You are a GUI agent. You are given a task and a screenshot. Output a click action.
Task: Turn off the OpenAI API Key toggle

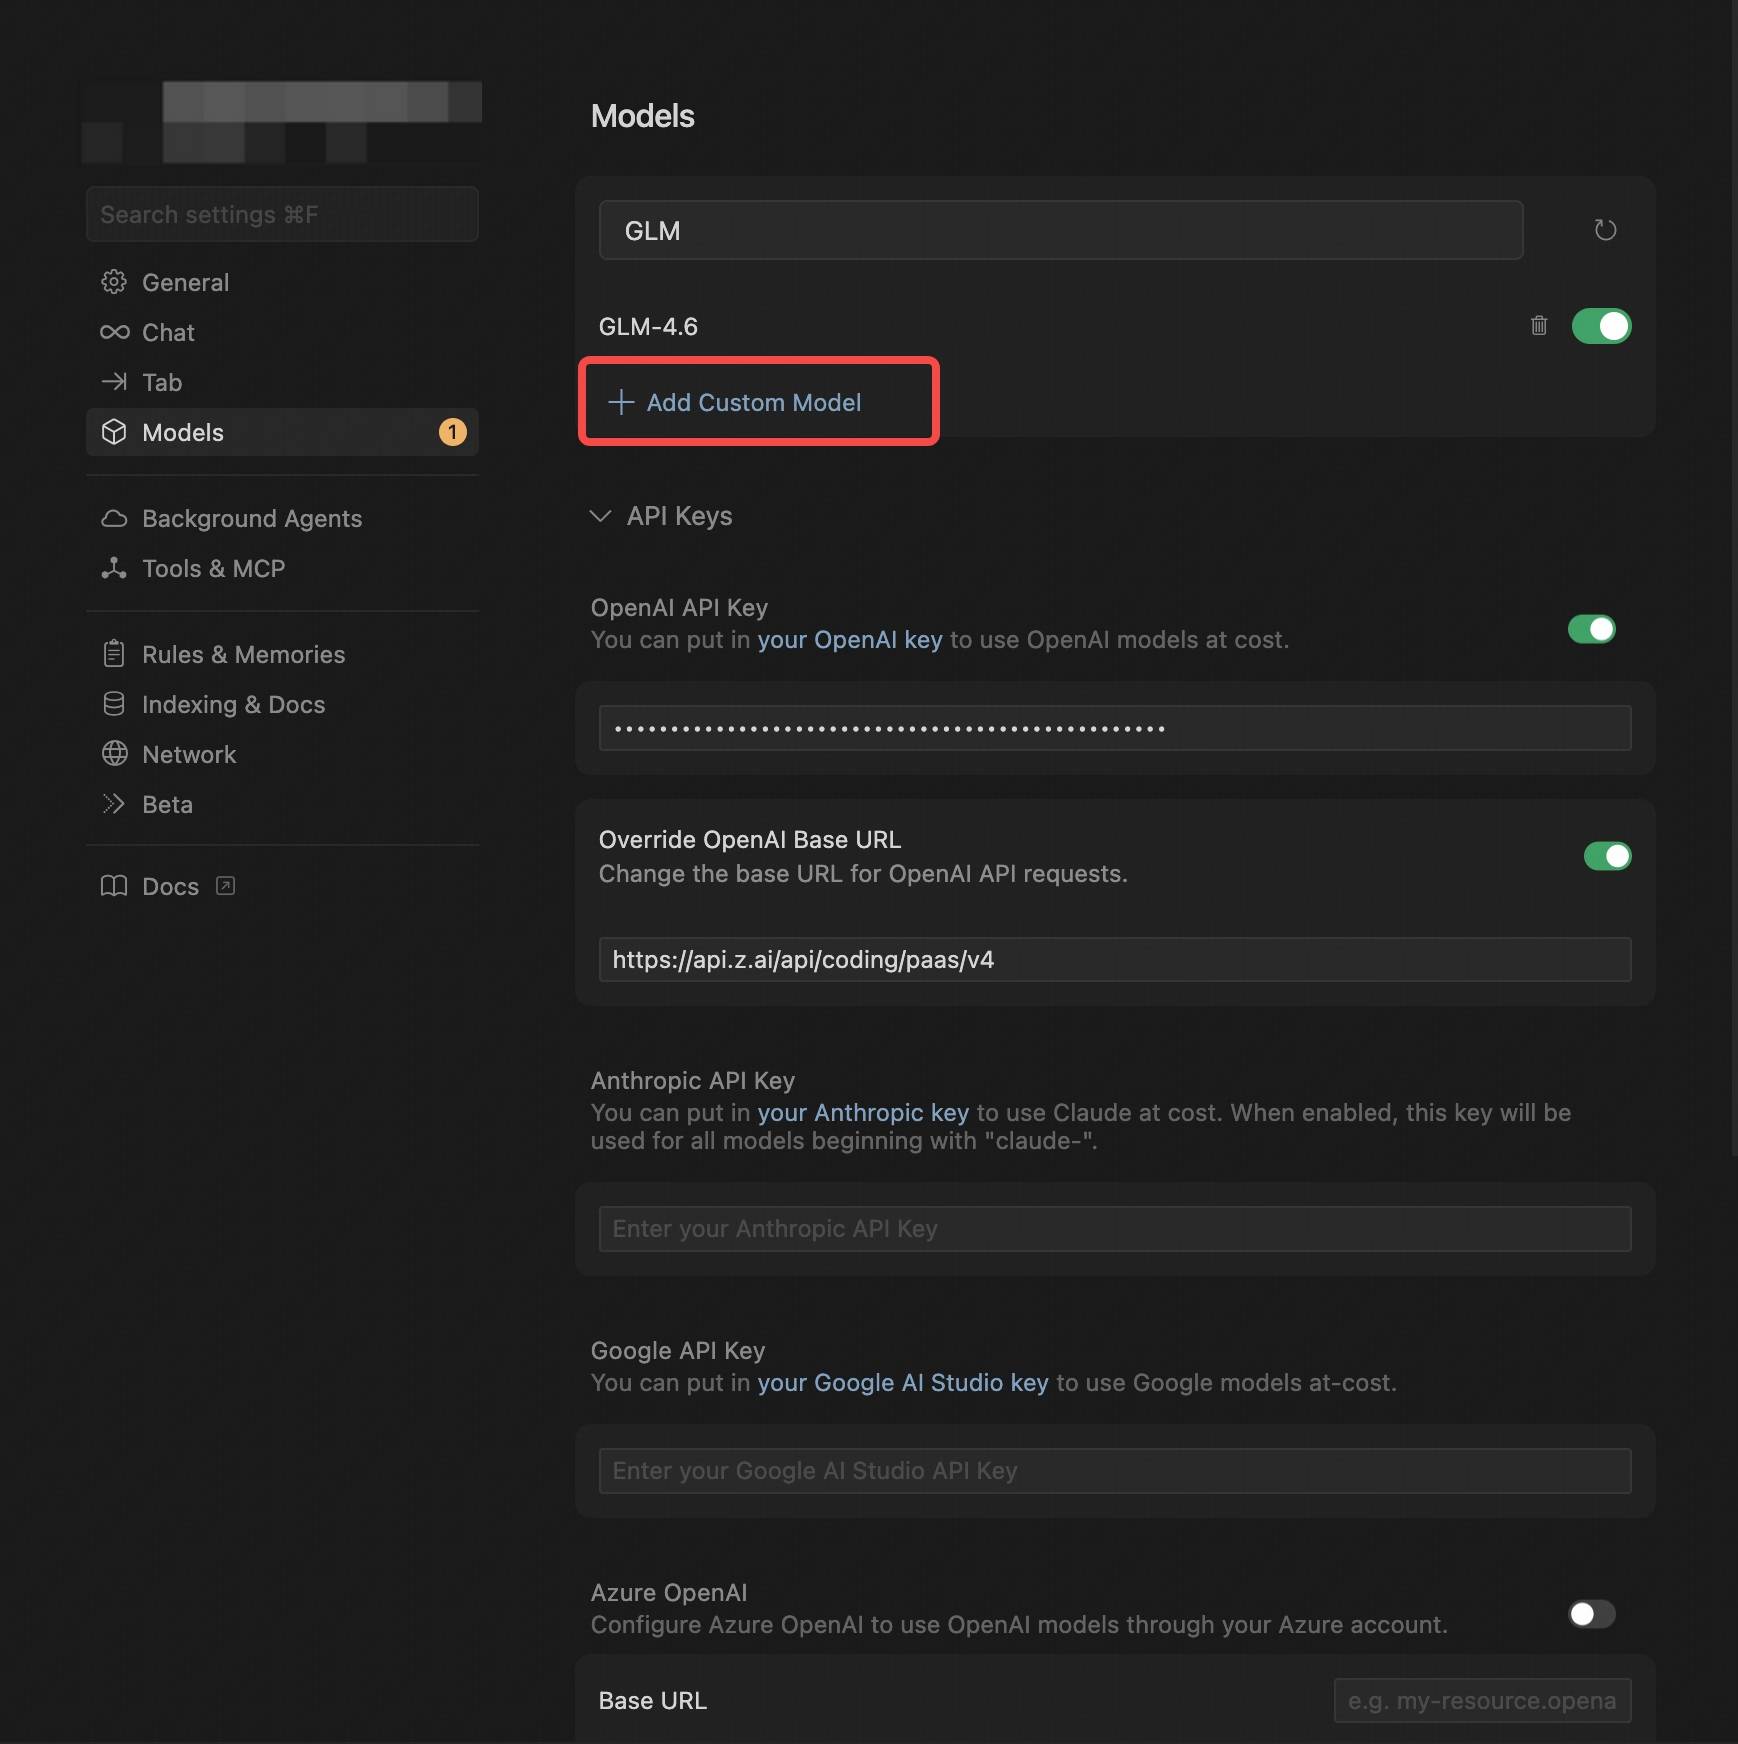1591,629
